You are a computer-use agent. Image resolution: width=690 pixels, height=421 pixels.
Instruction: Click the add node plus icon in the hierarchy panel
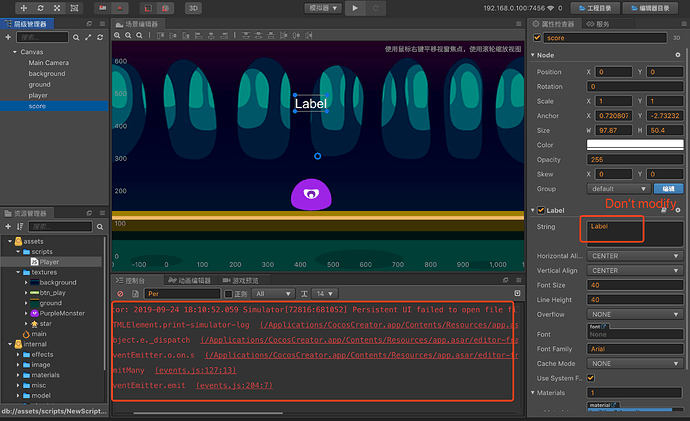click(7, 37)
